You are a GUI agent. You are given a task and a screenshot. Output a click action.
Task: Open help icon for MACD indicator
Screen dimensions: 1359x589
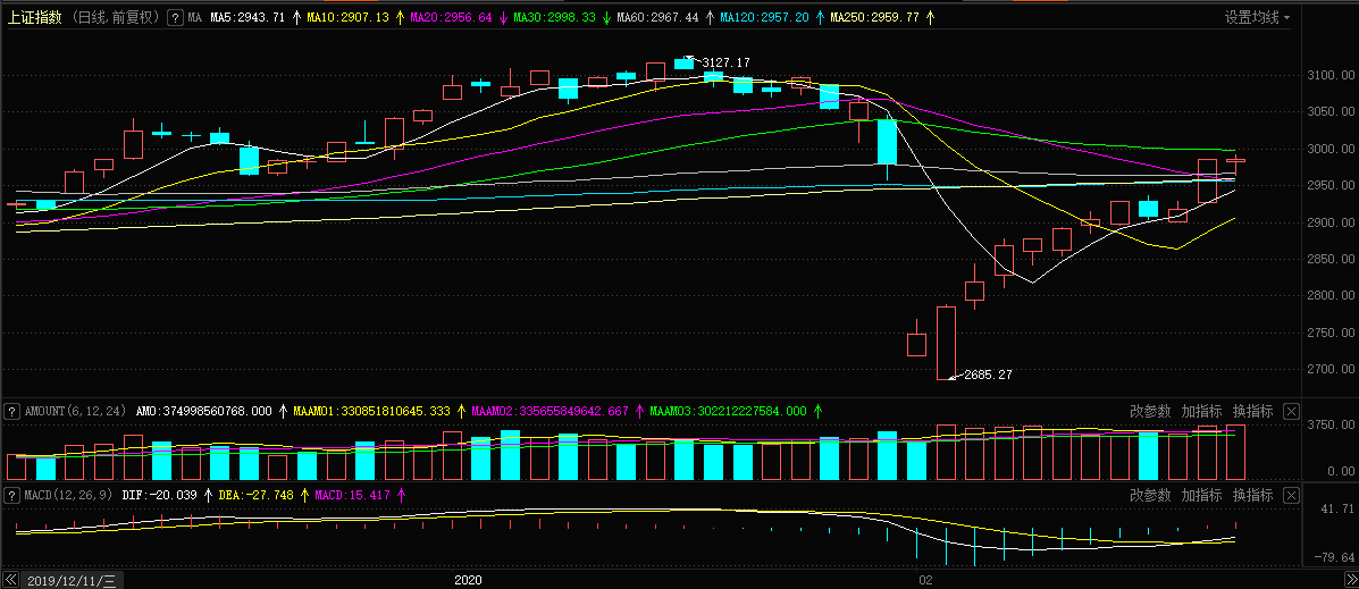[13, 495]
